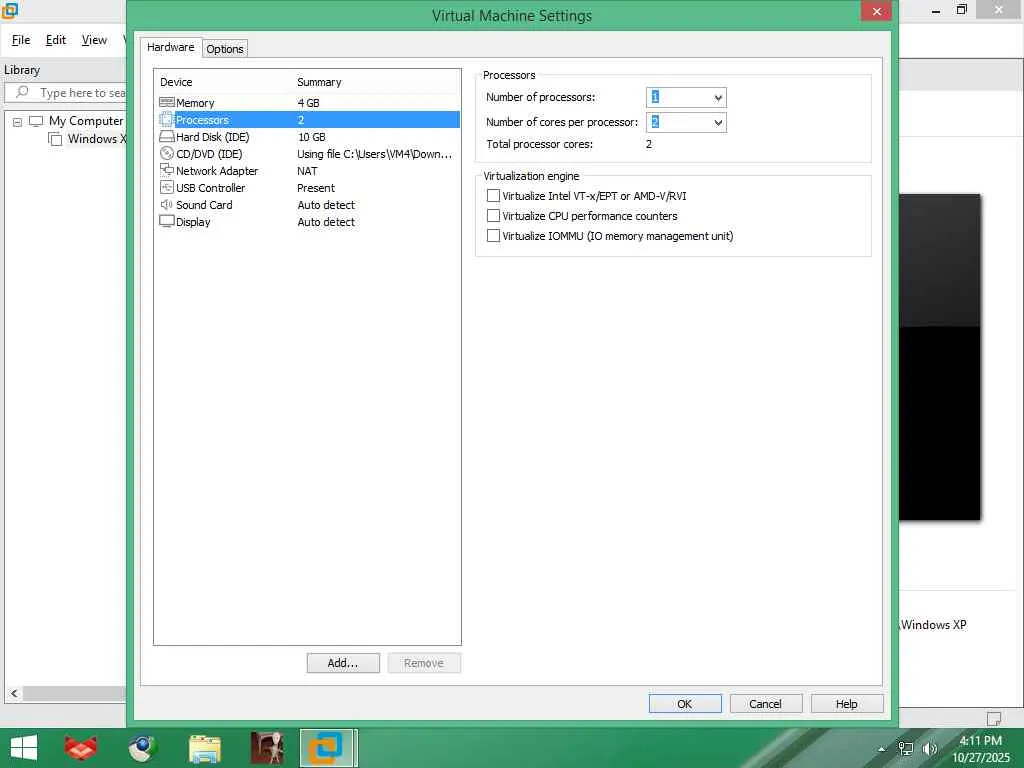Viewport: 1024px width, 768px height.
Task: Click the Hard Disk (IDE) icon
Action: (167, 136)
